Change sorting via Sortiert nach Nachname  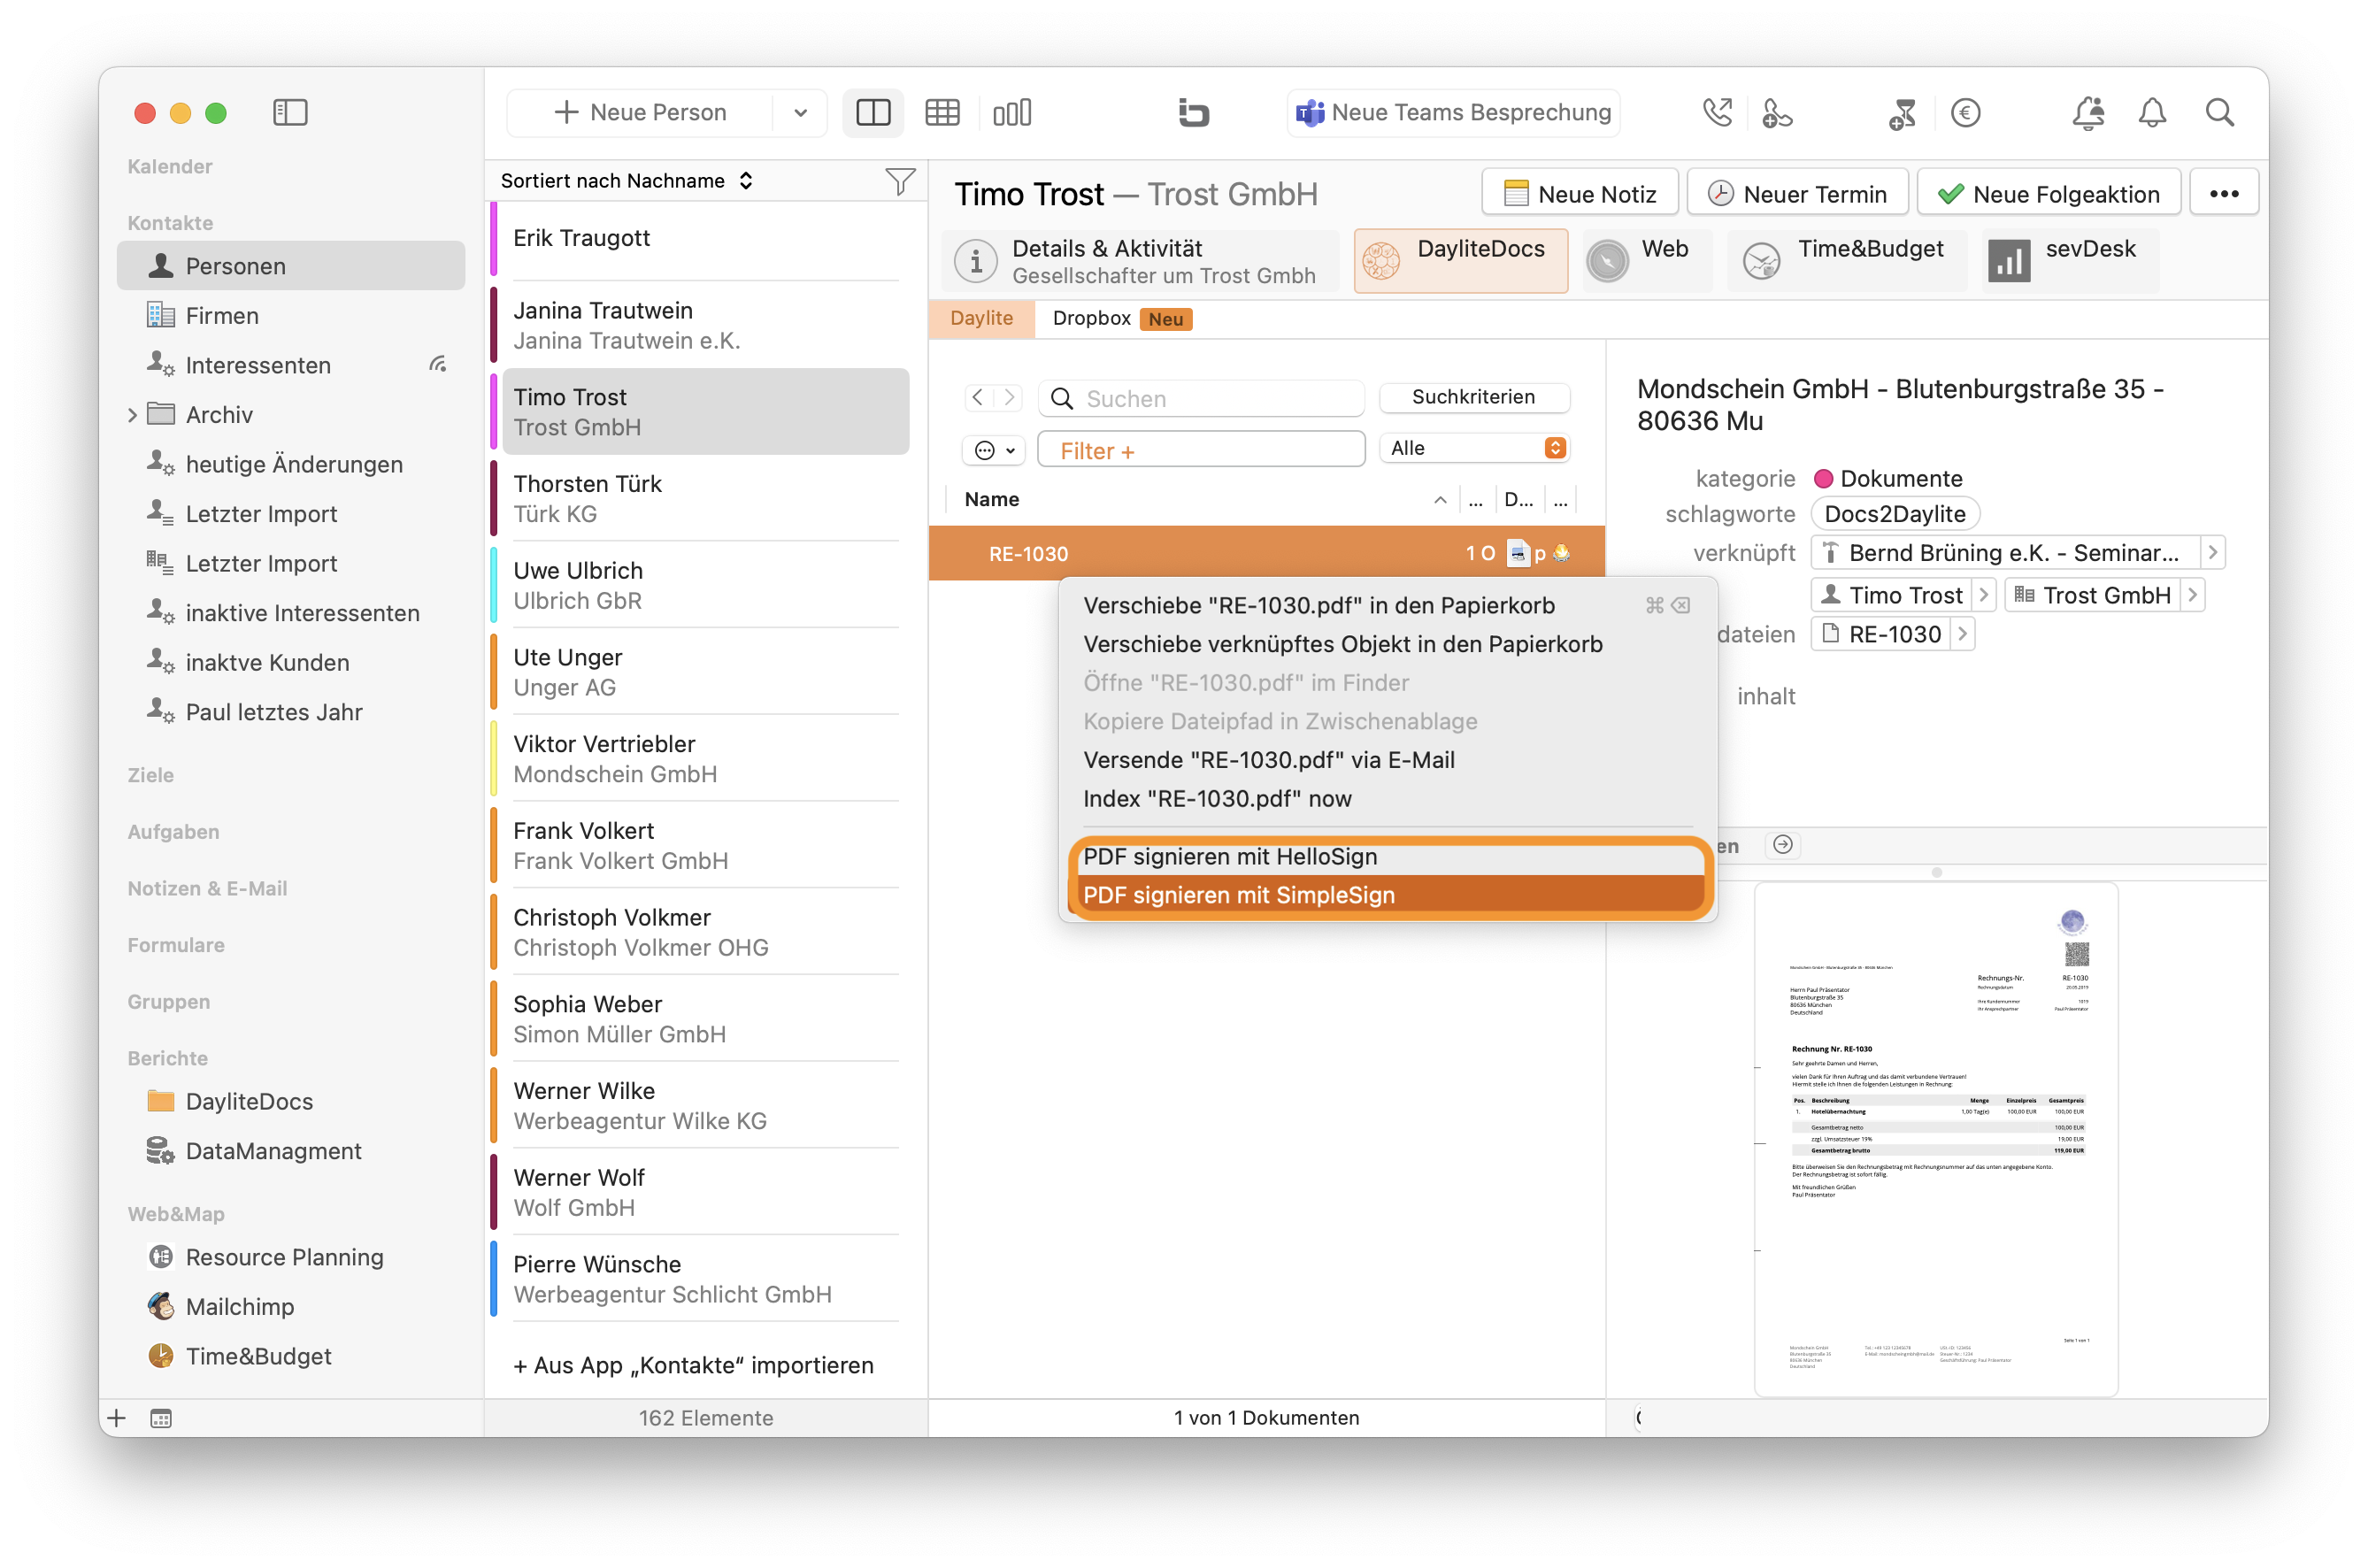627,181
